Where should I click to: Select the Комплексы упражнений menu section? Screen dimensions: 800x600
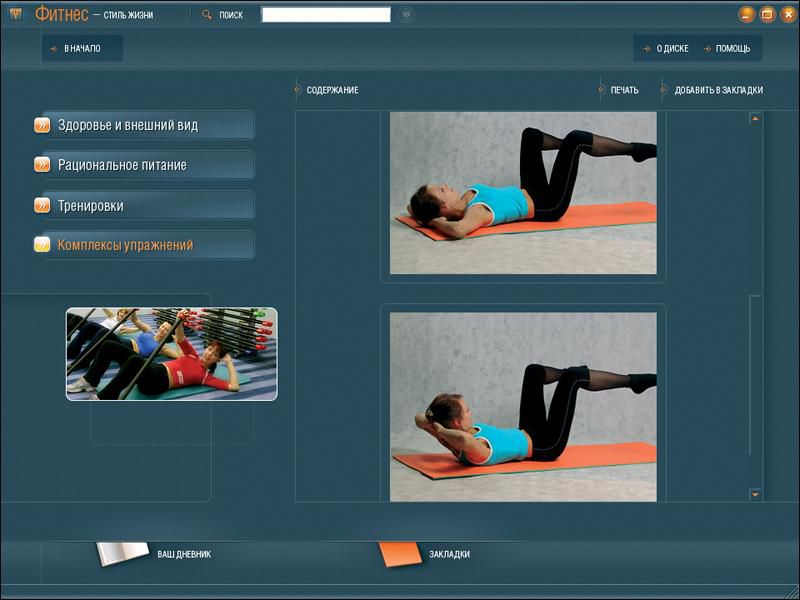[x=125, y=245]
